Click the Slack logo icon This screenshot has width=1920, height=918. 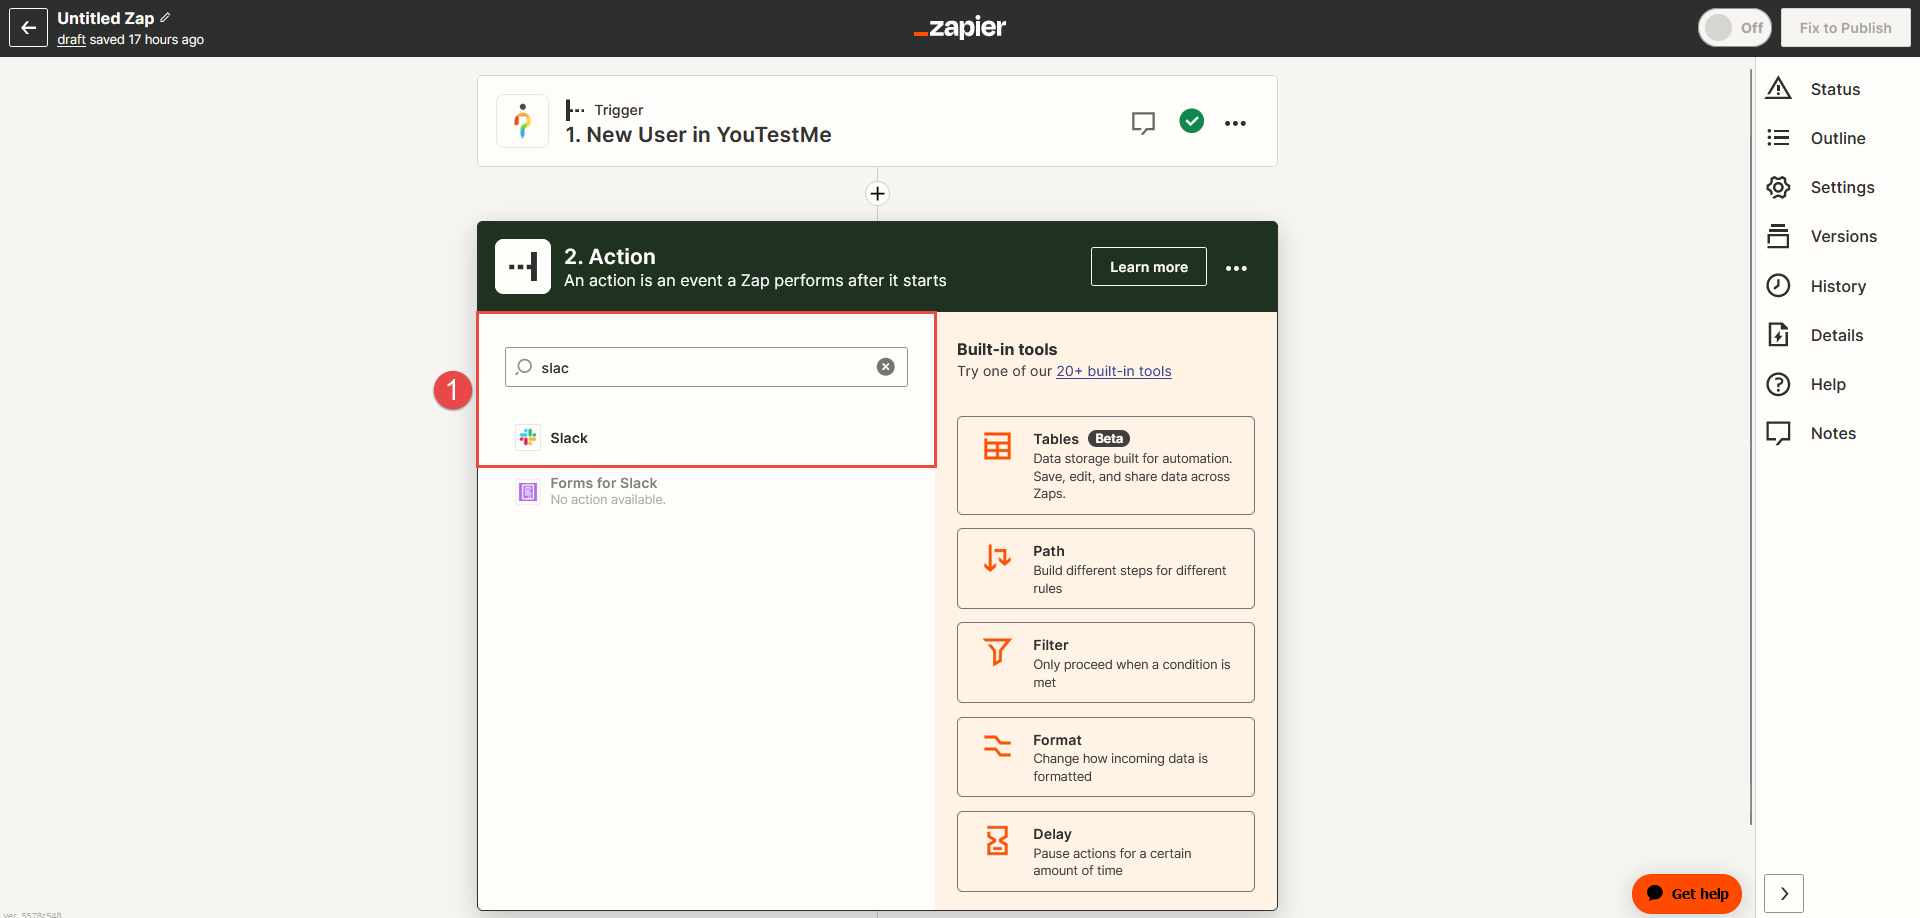(528, 437)
